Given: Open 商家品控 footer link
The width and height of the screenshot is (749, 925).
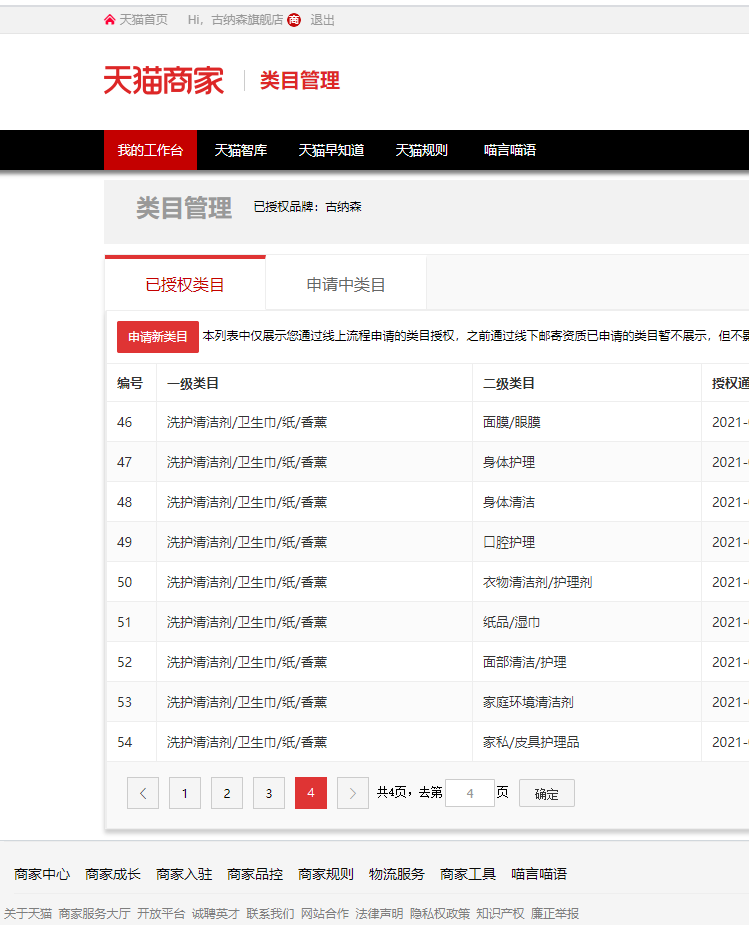Looking at the screenshot, I should click(255, 874).
